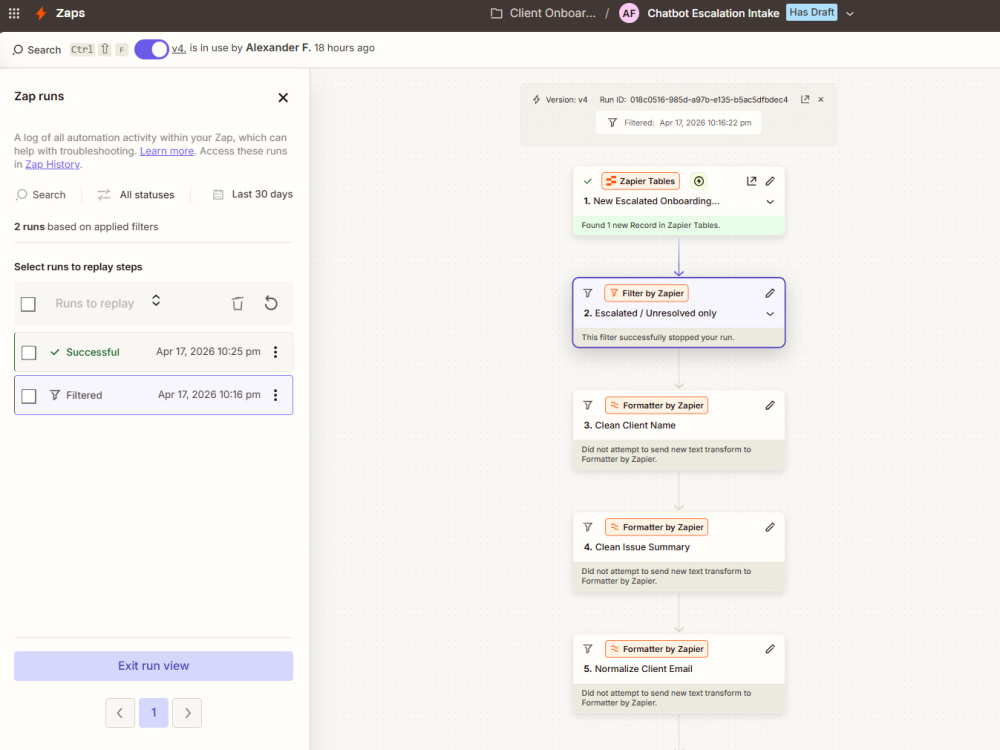Click Formatter badge on Clean Issue Summary step

click(656, 527)
